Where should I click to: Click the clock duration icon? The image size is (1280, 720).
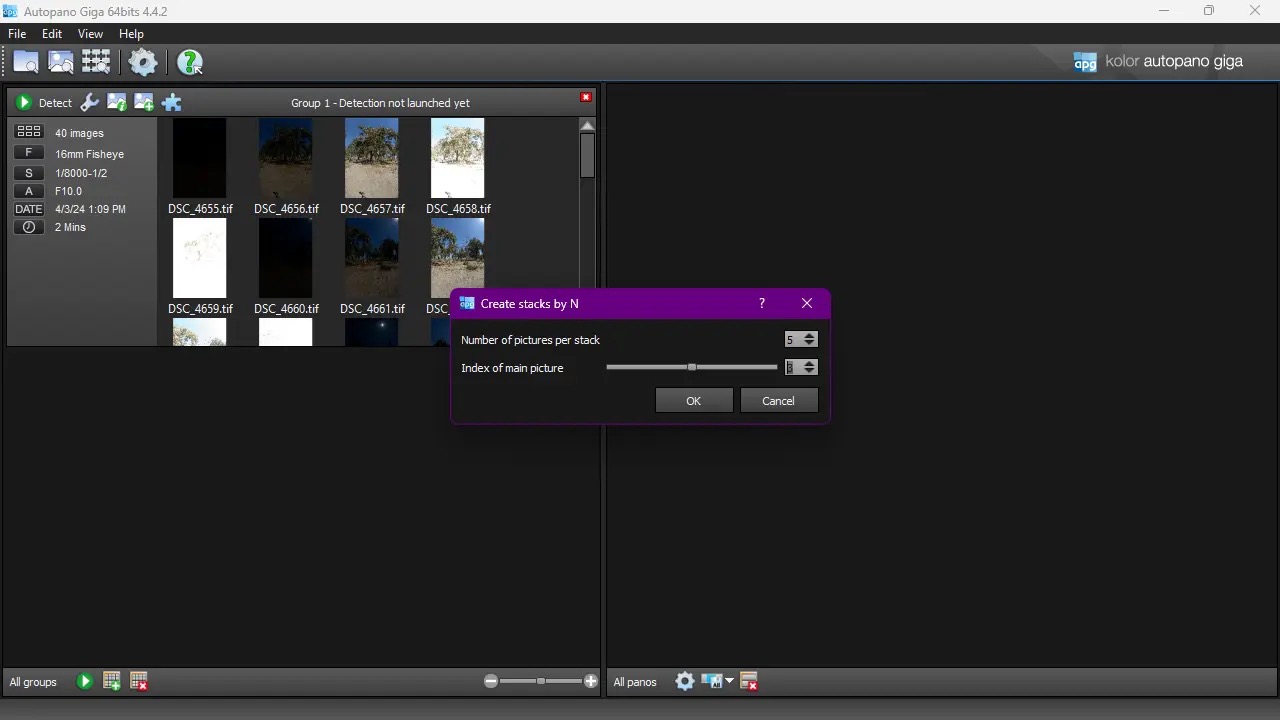click(29, 227)
